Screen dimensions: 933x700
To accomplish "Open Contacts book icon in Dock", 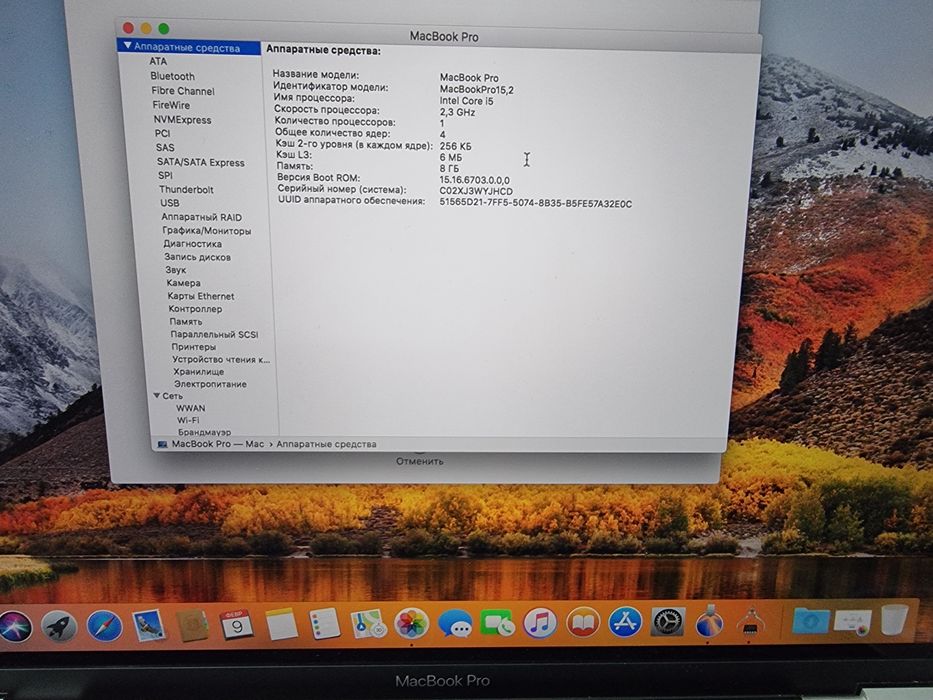I will point(192,626).
